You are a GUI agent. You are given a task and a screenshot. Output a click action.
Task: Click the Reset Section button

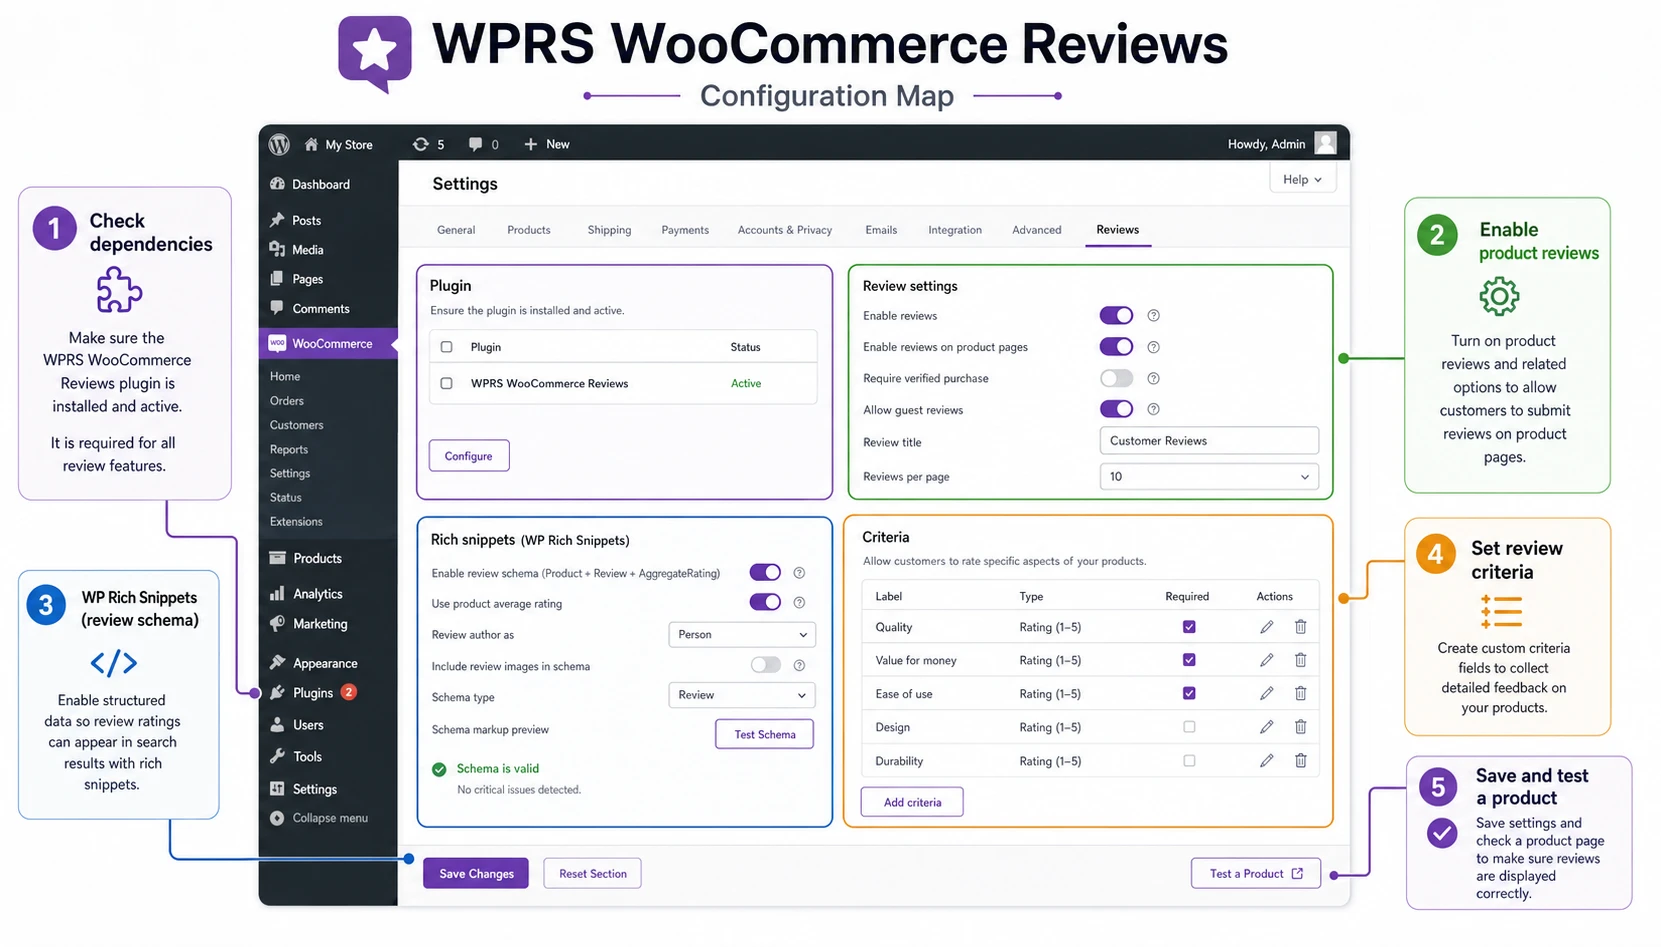click(x=593, y=873)
